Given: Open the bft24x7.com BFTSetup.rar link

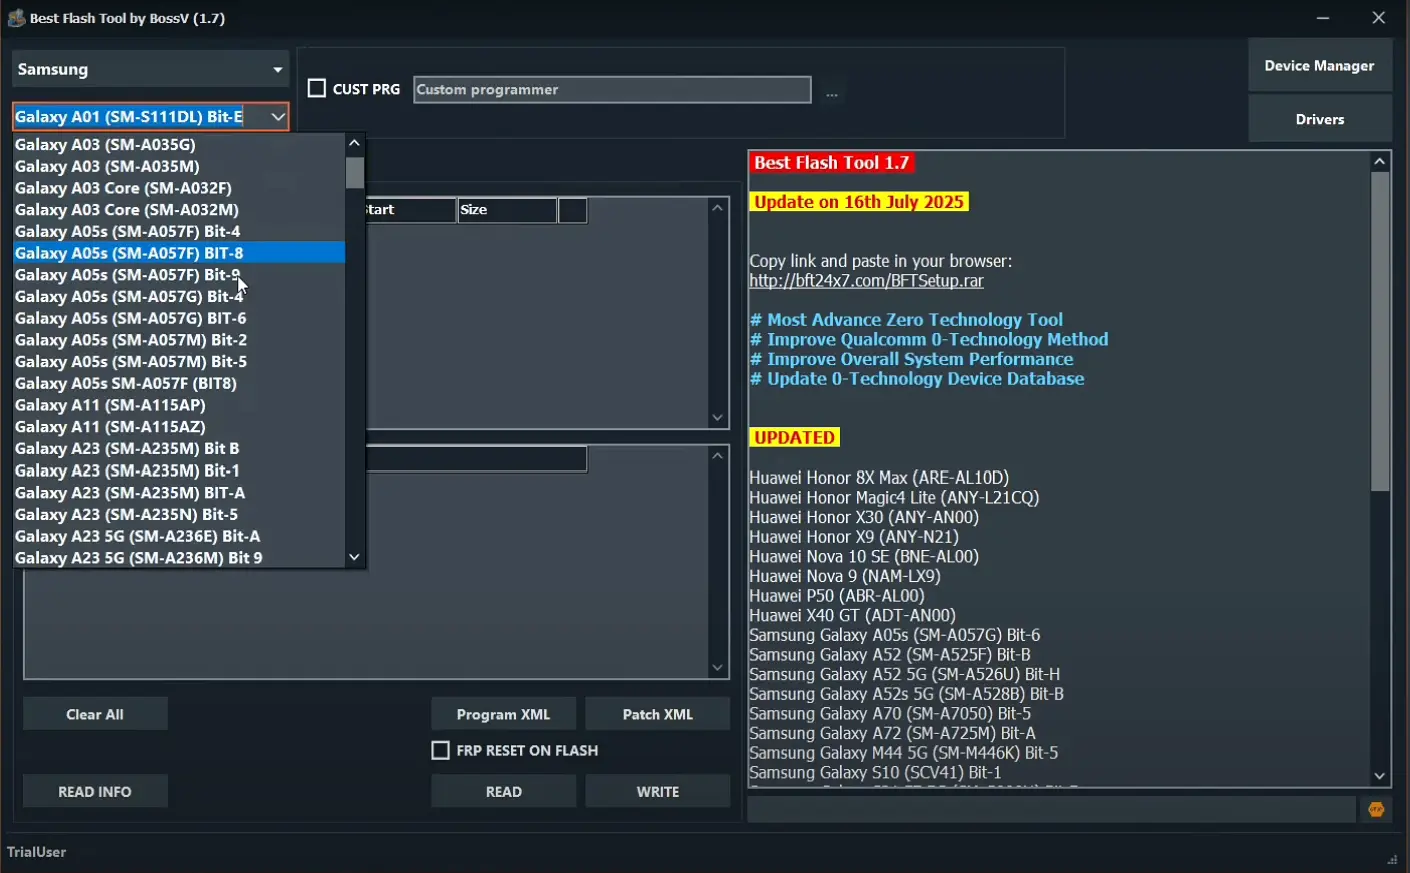Looking at the screenshot, I should 867,281.
